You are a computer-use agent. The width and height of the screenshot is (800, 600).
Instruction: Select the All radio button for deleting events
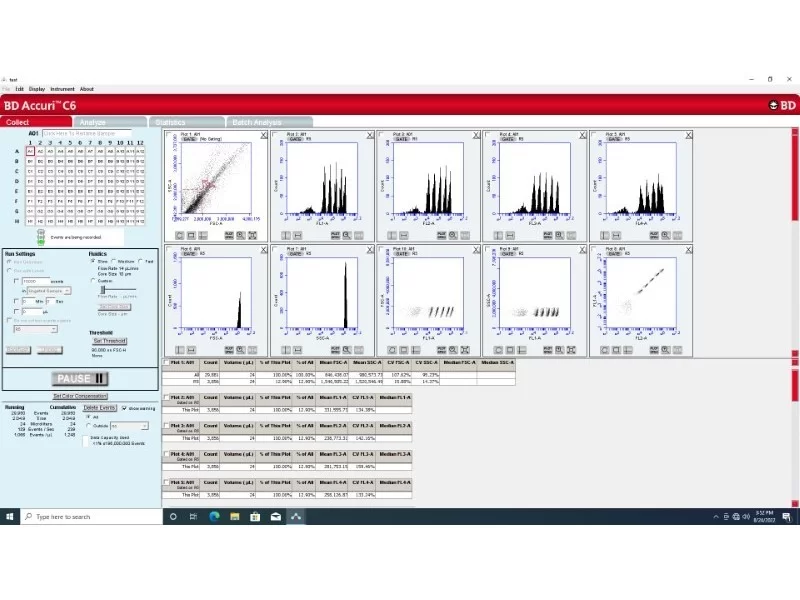pyautogui.click(x=88, y=417)
